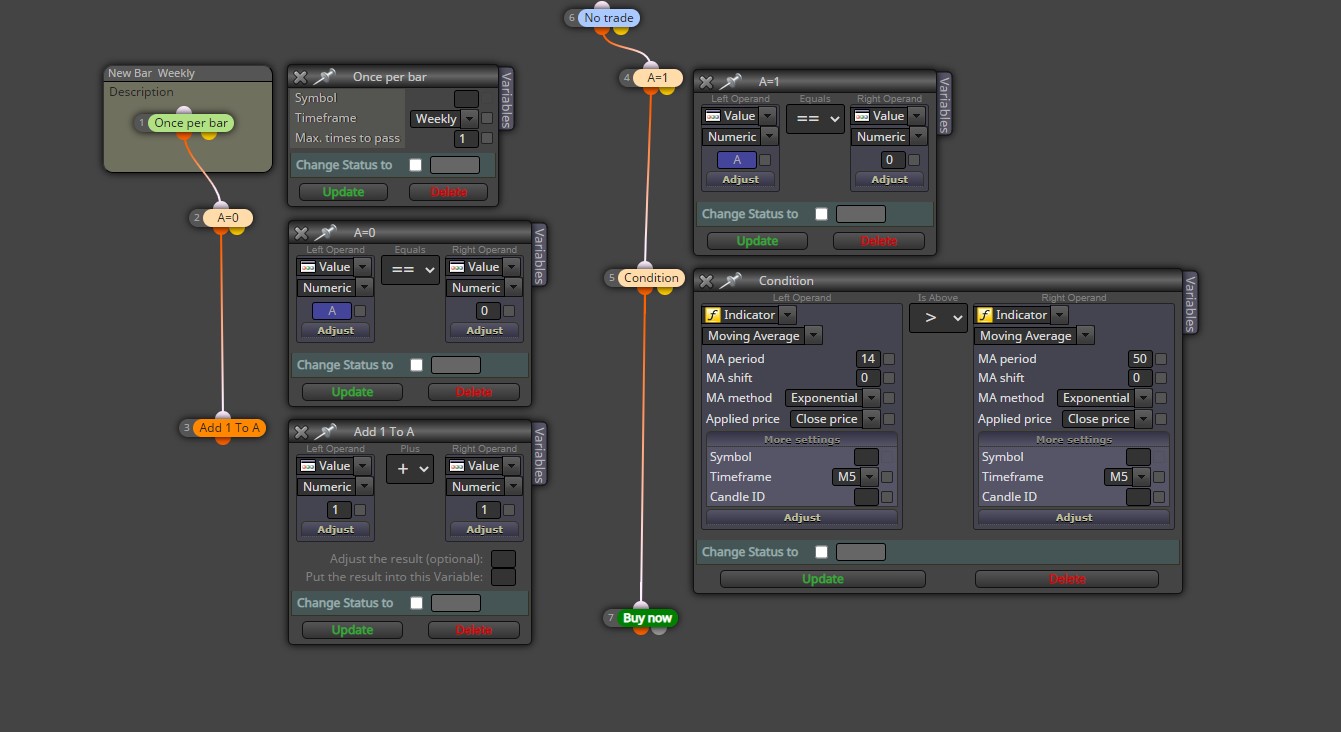Pick Change Status color in Condition panel
Screen dimensions: 1341x732
pyautogui.click(x=861, y=552)
